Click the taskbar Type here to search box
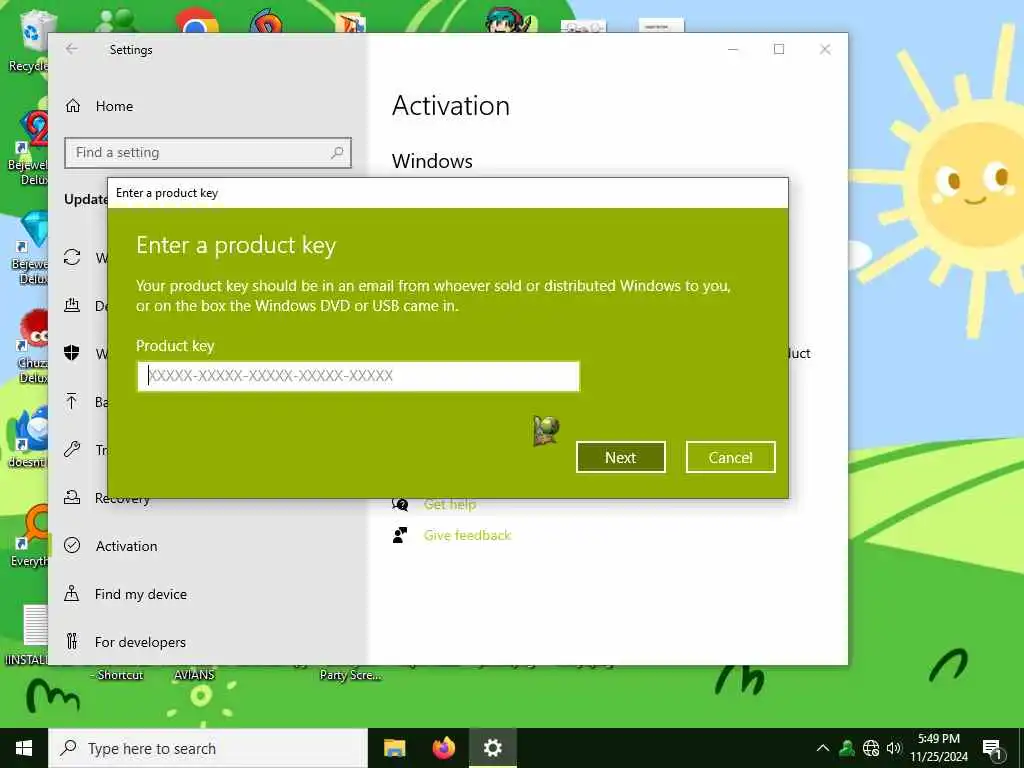This screenshot has height=768, width=1024. click(208, 748)
